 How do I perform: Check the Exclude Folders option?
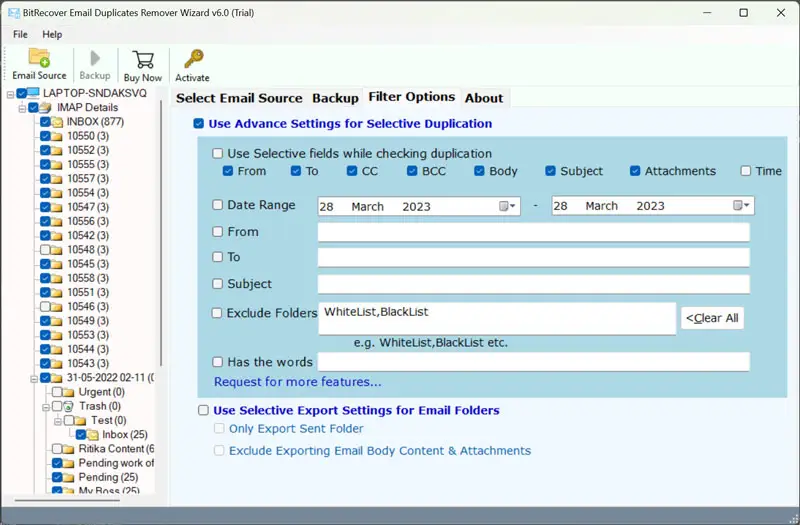(218, 313)
